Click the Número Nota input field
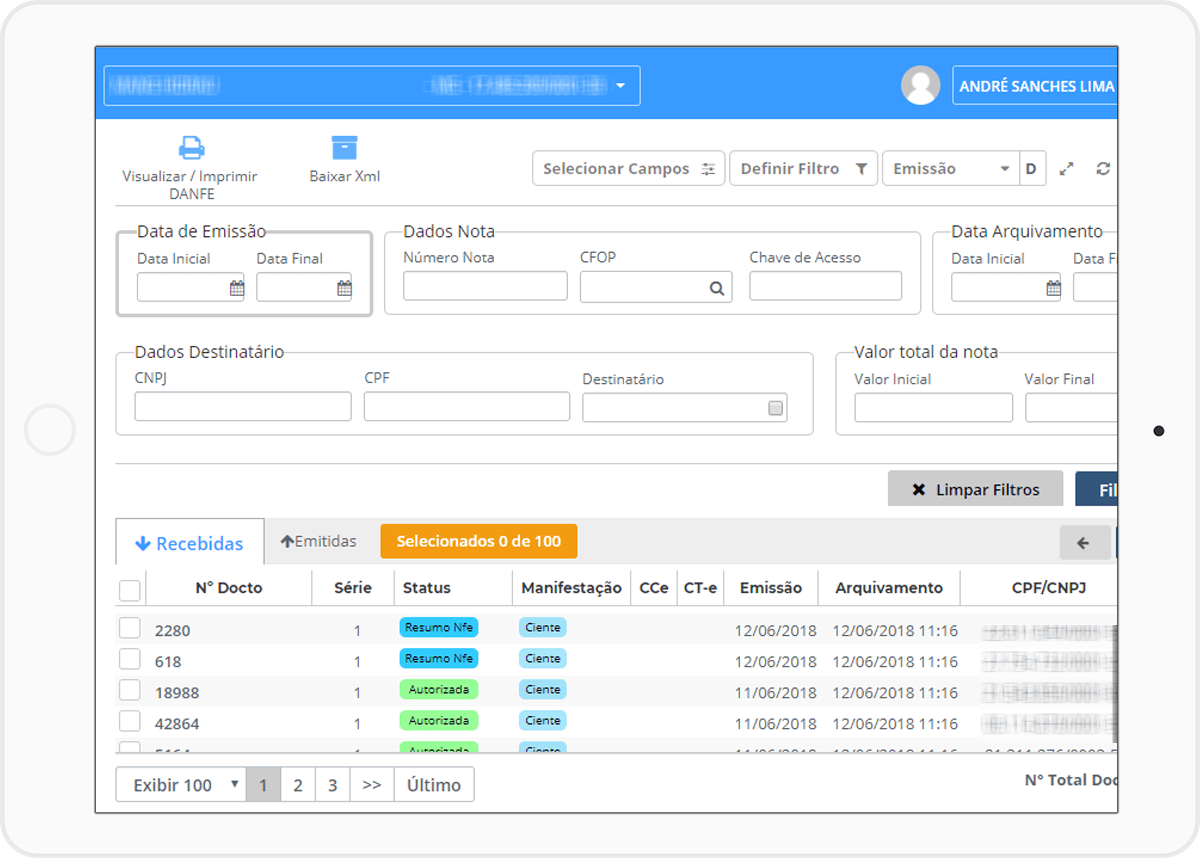Image resolution: width=1200 pixels, height=858 pixels. click(x=485, y=286)
